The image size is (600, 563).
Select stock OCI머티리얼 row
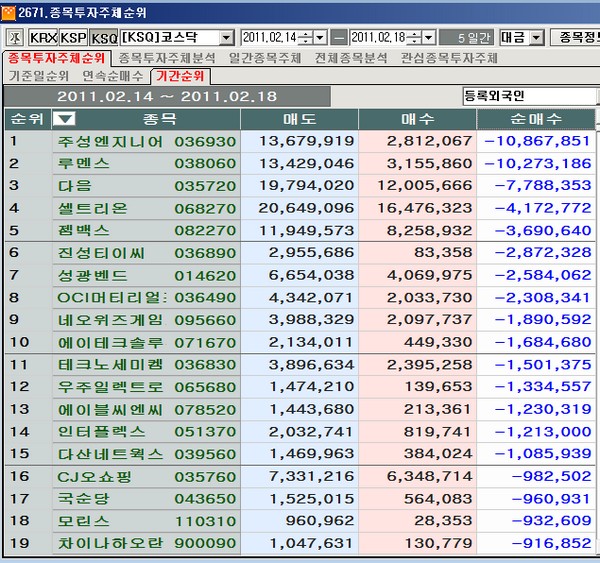point(300,297)
